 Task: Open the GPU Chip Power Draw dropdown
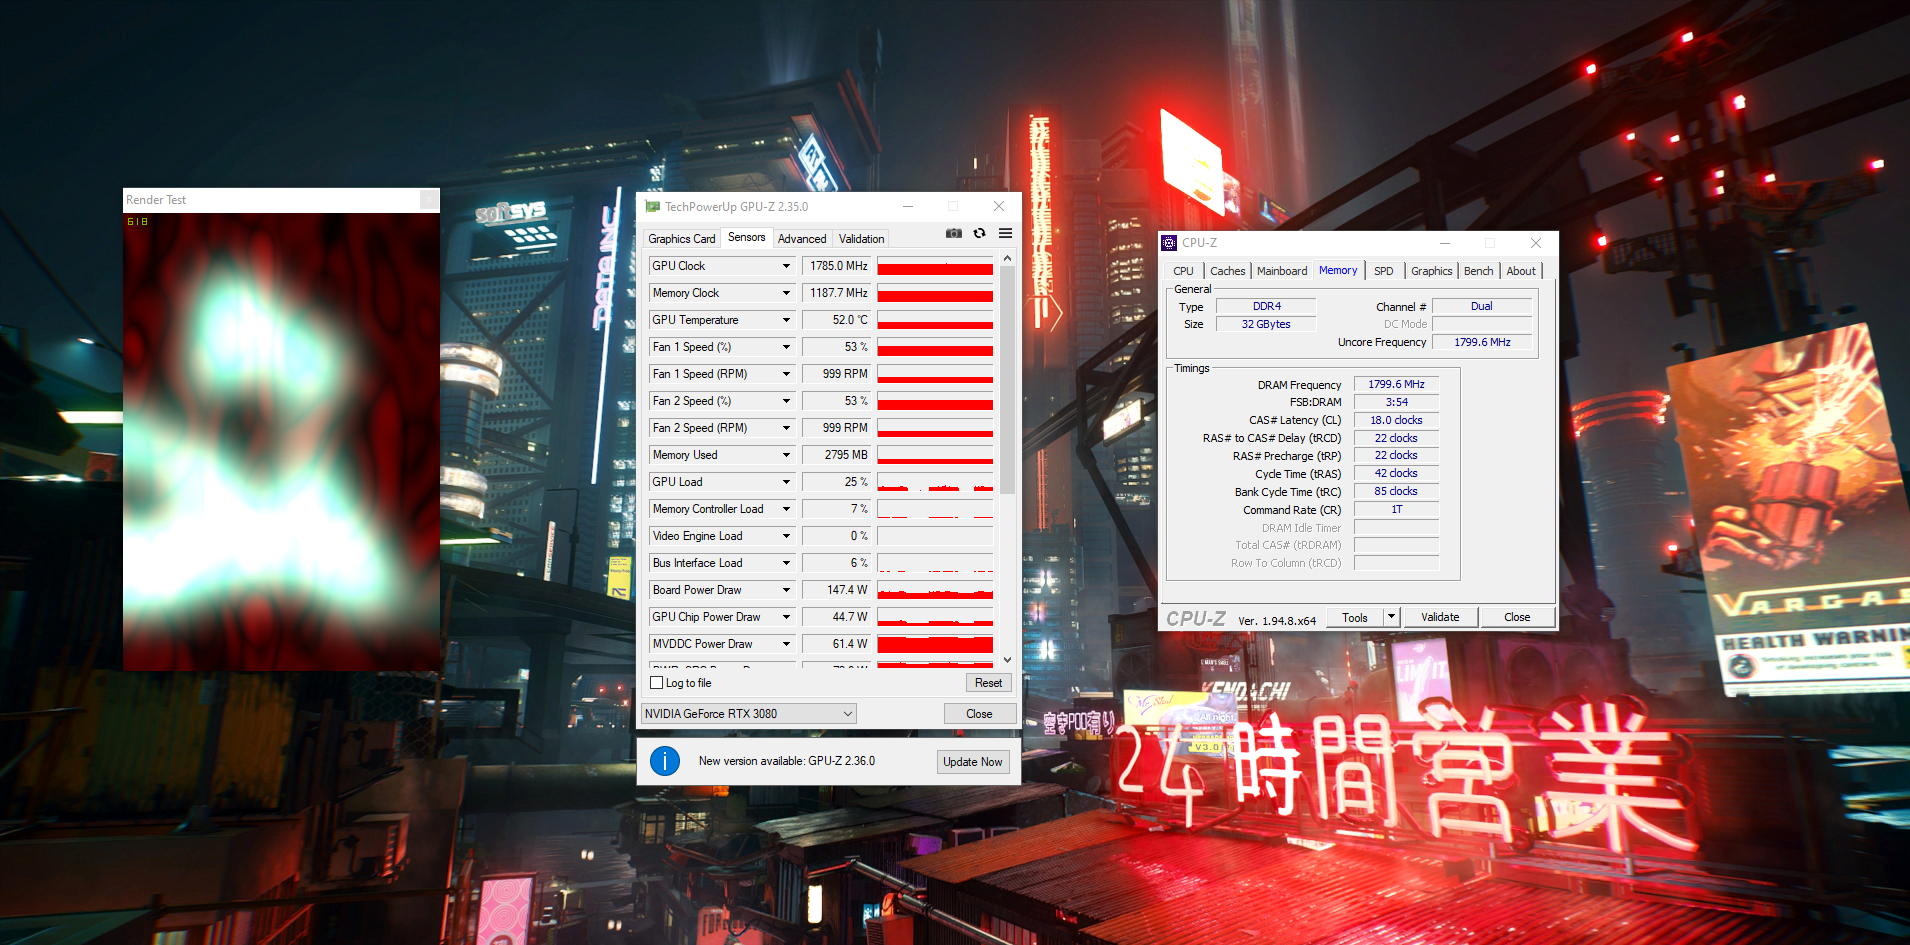pos(786,617)
